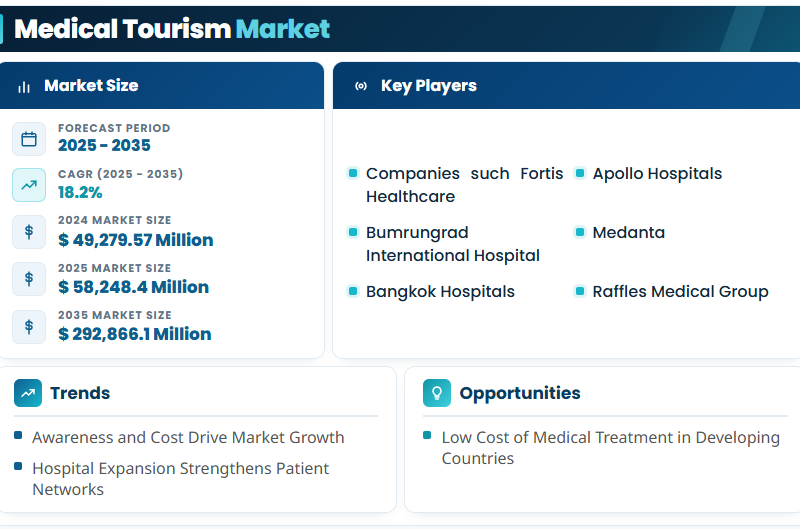Click the CAGR (2025 - 2035) label
800x529 pixels.
(120, 174)
